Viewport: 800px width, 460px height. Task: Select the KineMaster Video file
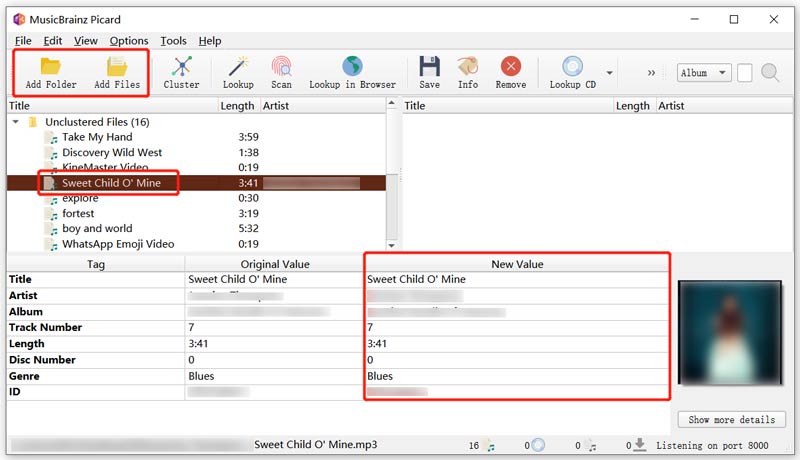[x=105, y=167]
